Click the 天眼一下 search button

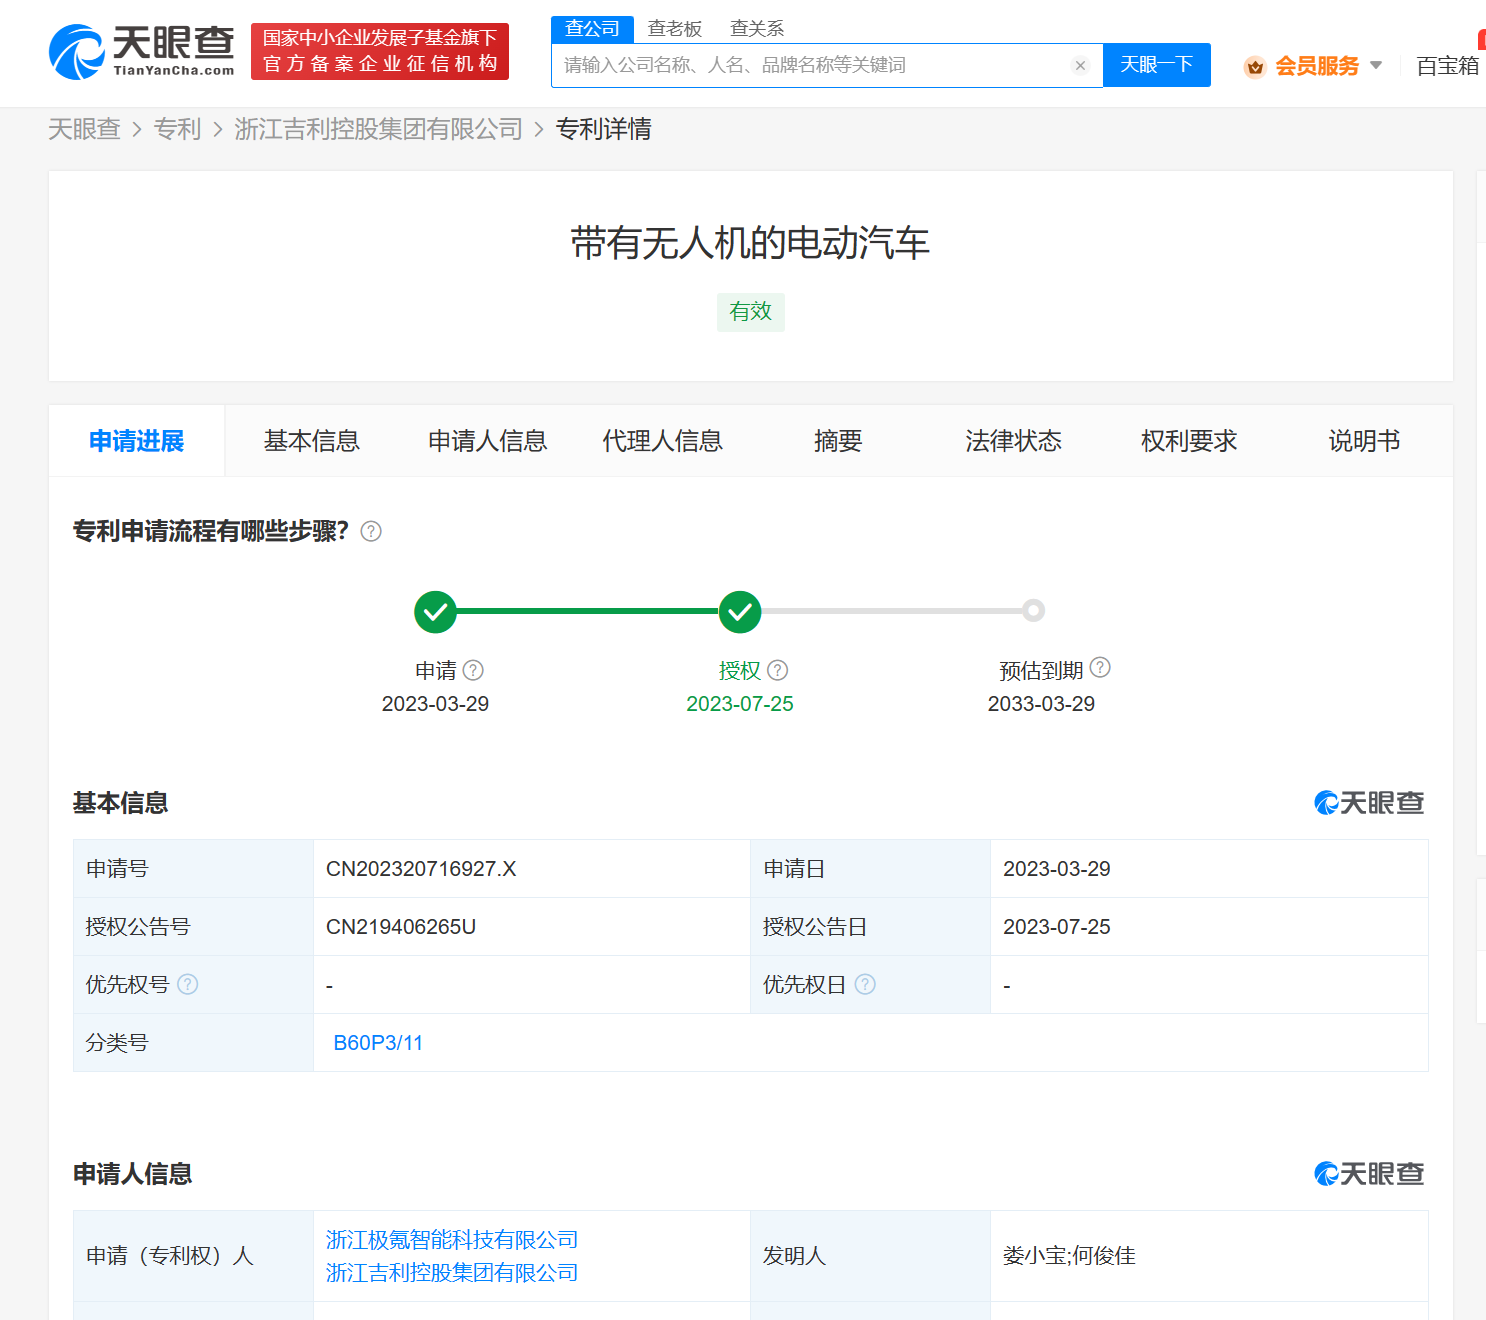pos(1157,65)
